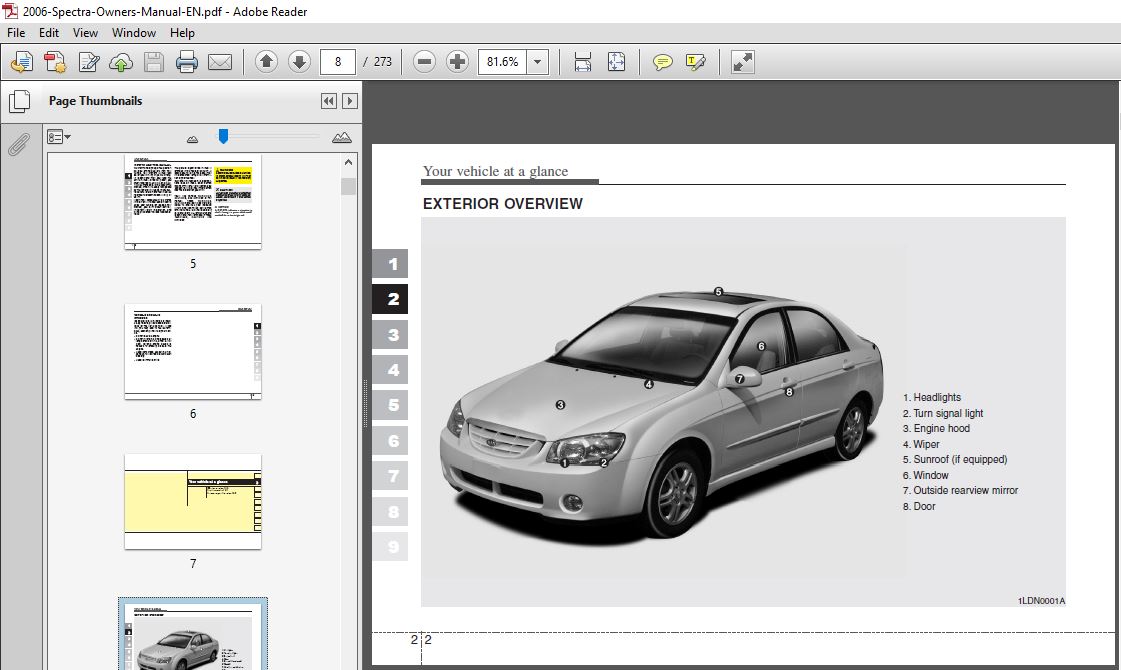Open the File menu
The height and width of the screenshot is (670, 1121).
pos(16,33)
